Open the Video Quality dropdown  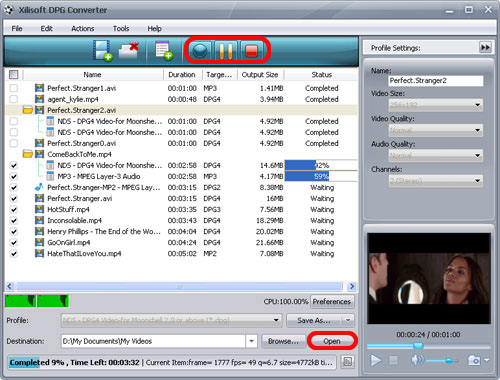[x=435, y=130]
